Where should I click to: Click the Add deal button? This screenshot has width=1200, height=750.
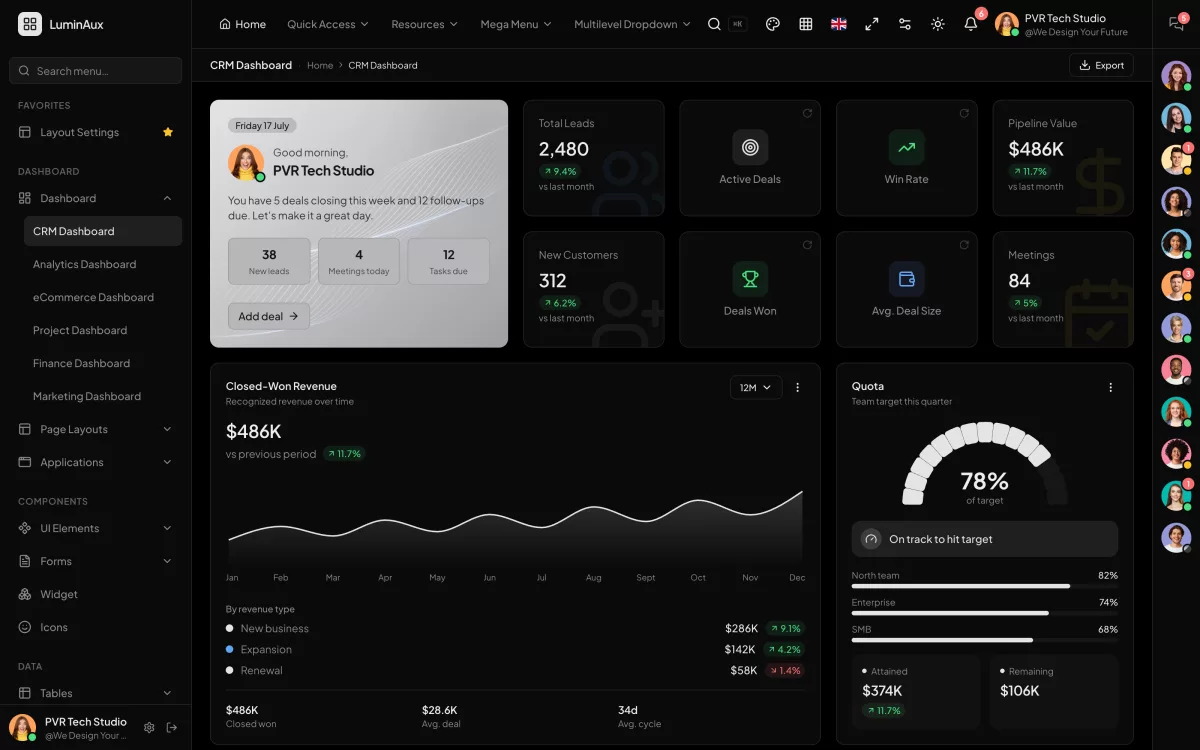coord(269,316)
